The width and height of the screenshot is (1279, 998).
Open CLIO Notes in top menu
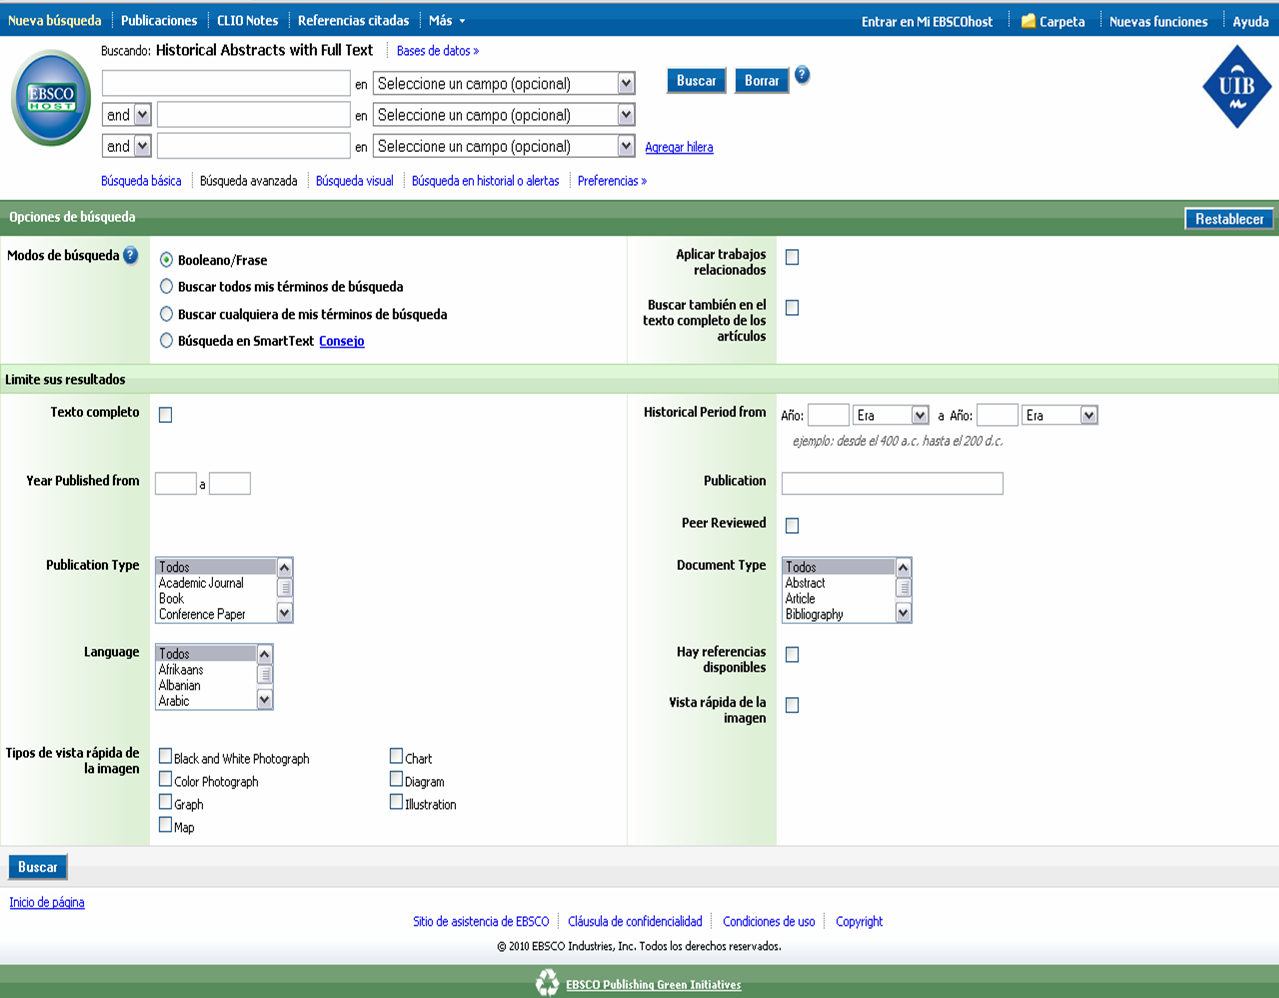tap(248, 20)
